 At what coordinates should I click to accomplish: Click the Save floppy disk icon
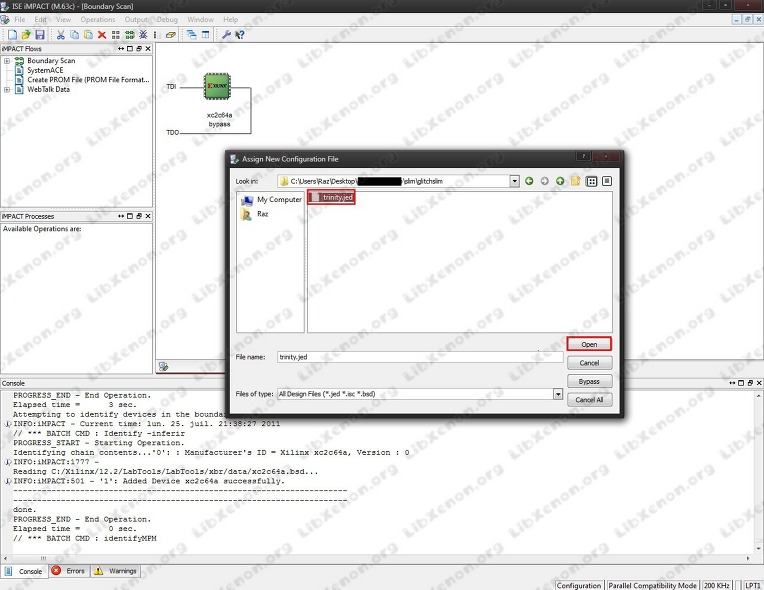[x=40, y=35]
